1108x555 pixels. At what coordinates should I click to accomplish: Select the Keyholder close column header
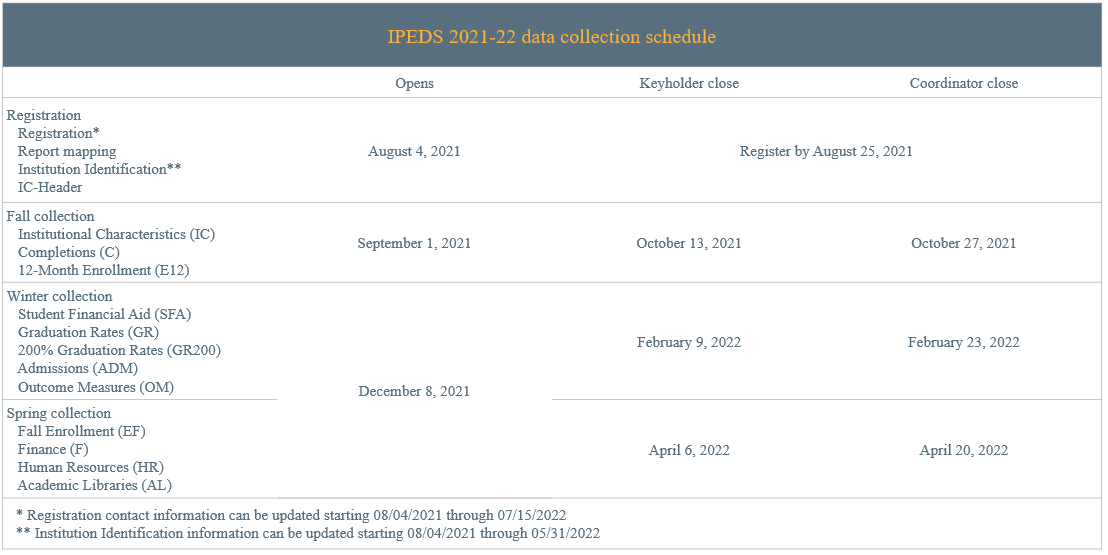[x=689, y=83]
